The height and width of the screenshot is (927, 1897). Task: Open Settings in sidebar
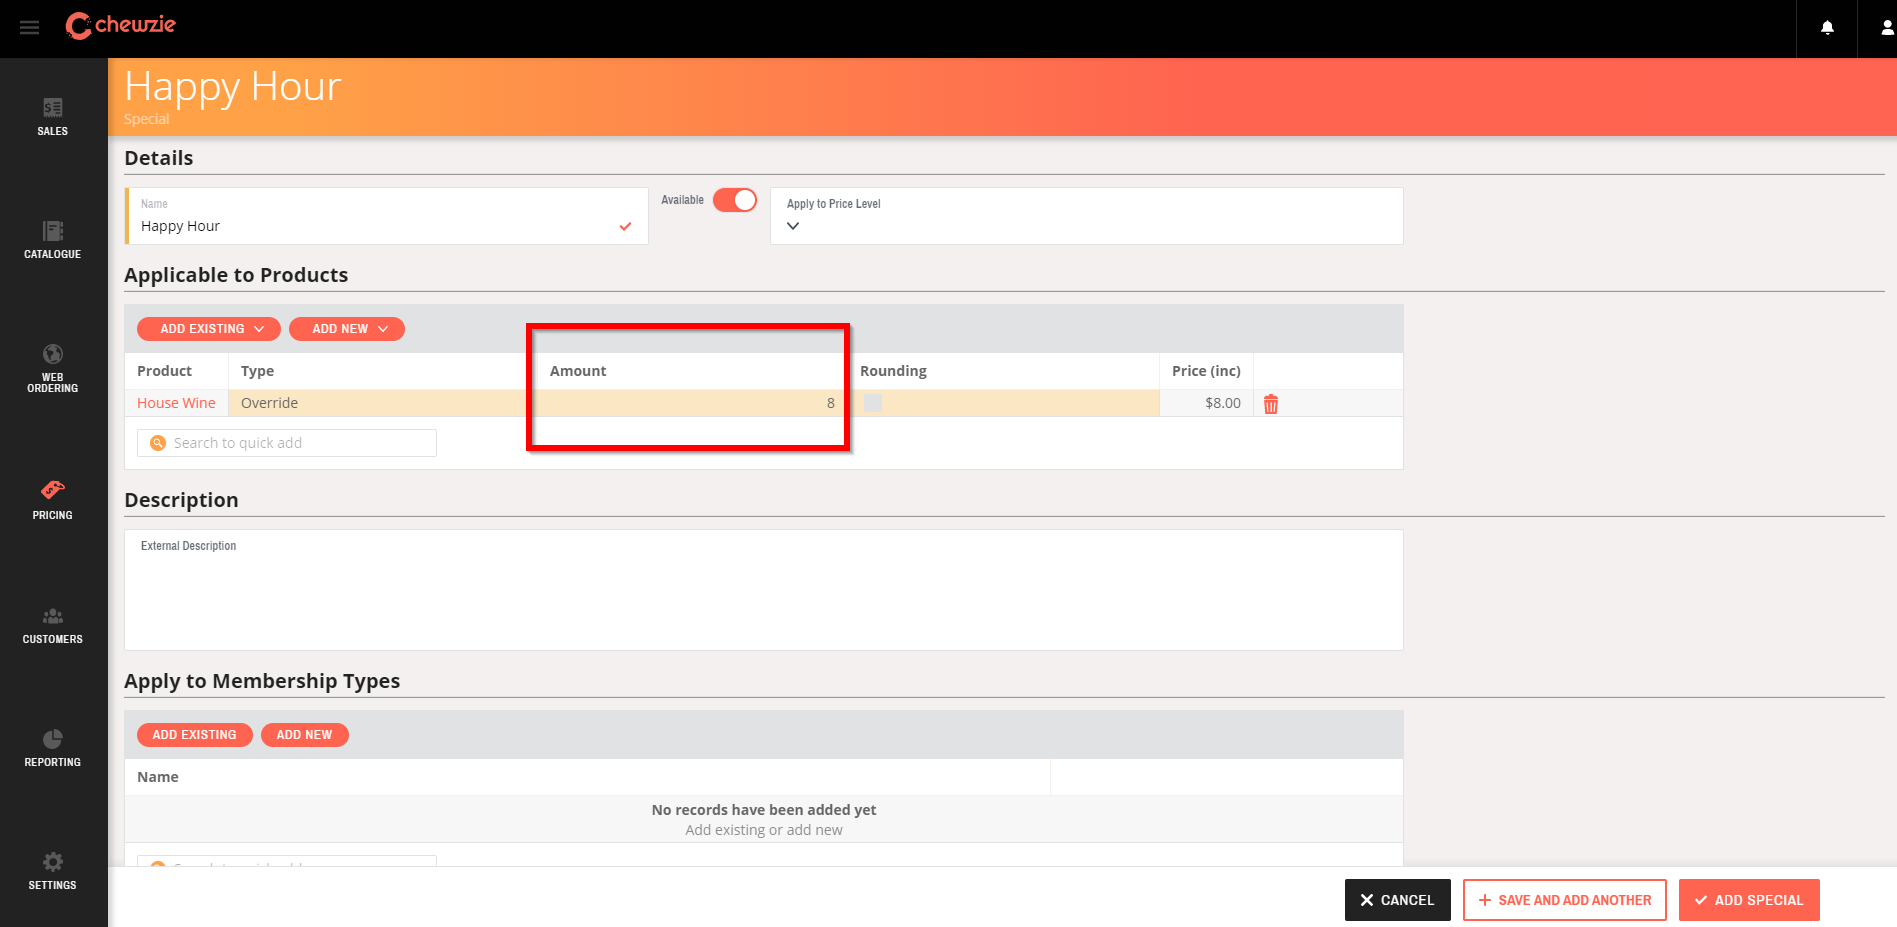53,871
